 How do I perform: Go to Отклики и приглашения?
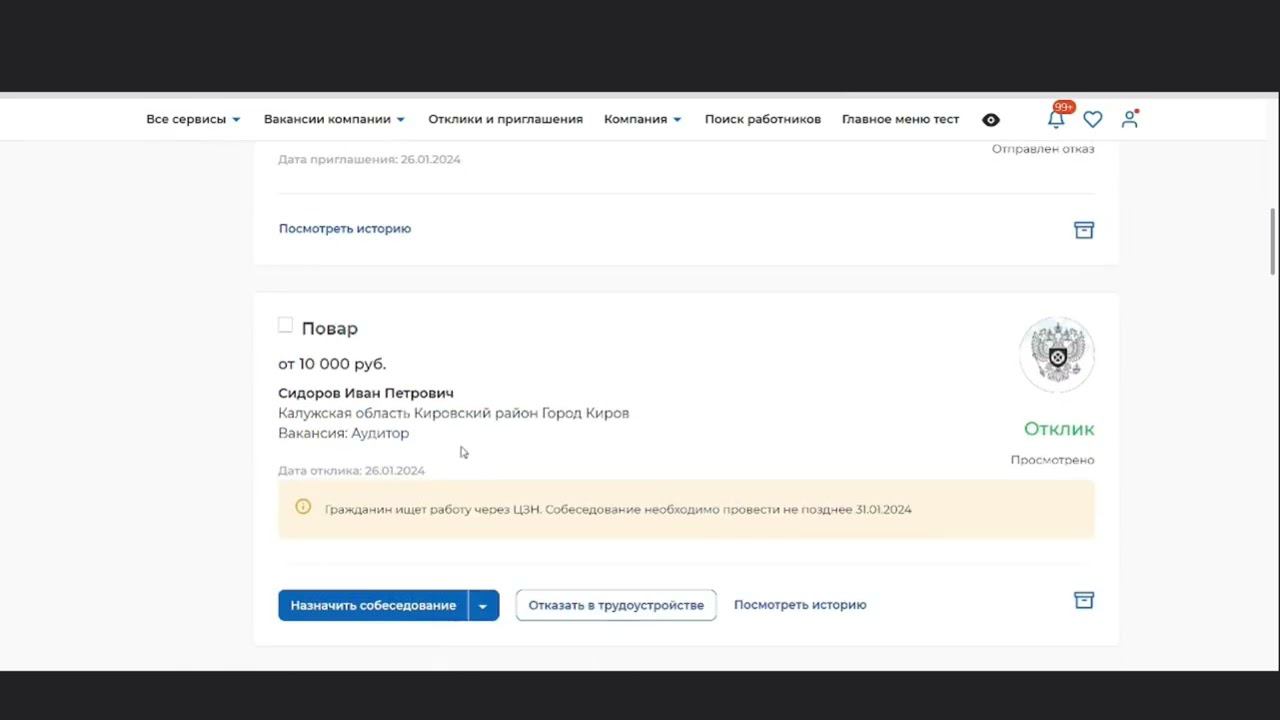505,119
